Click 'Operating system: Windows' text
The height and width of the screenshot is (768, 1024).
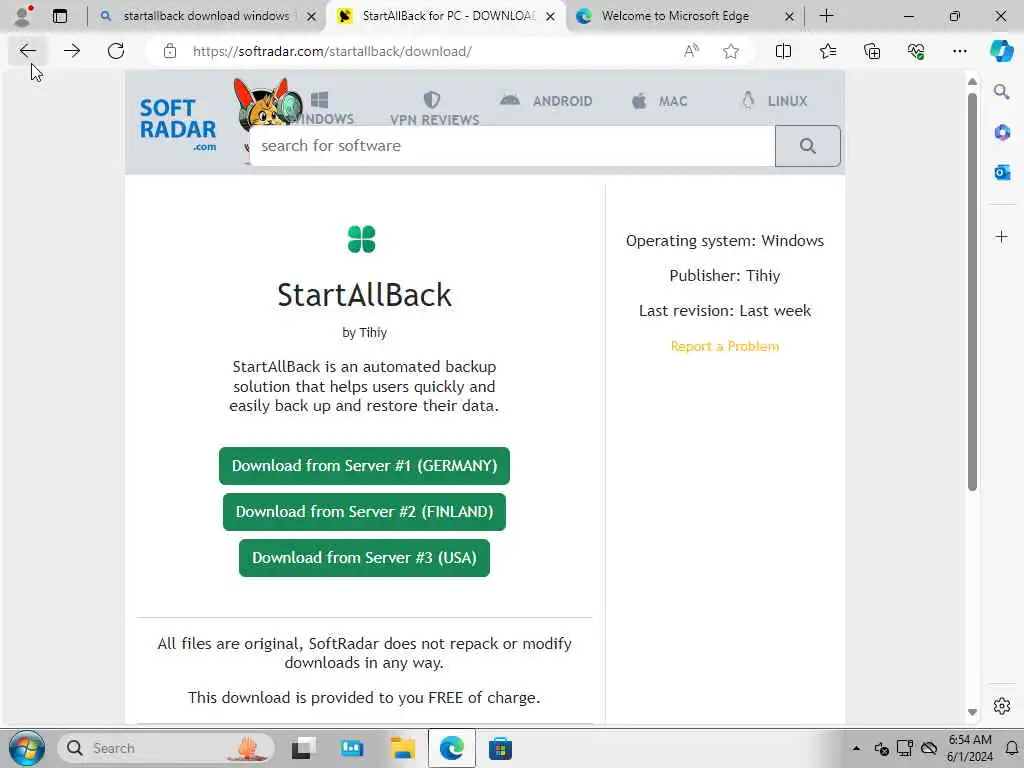[x=725, y=240]
